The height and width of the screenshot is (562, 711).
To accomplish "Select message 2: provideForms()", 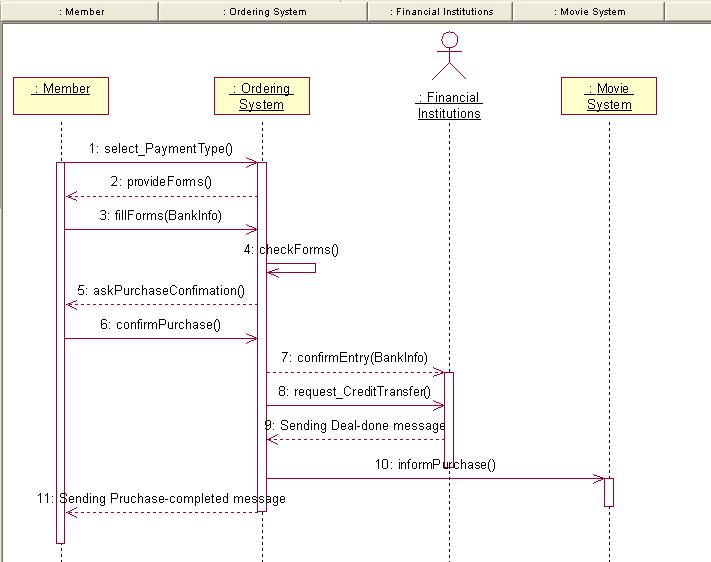I will point(161,182).
